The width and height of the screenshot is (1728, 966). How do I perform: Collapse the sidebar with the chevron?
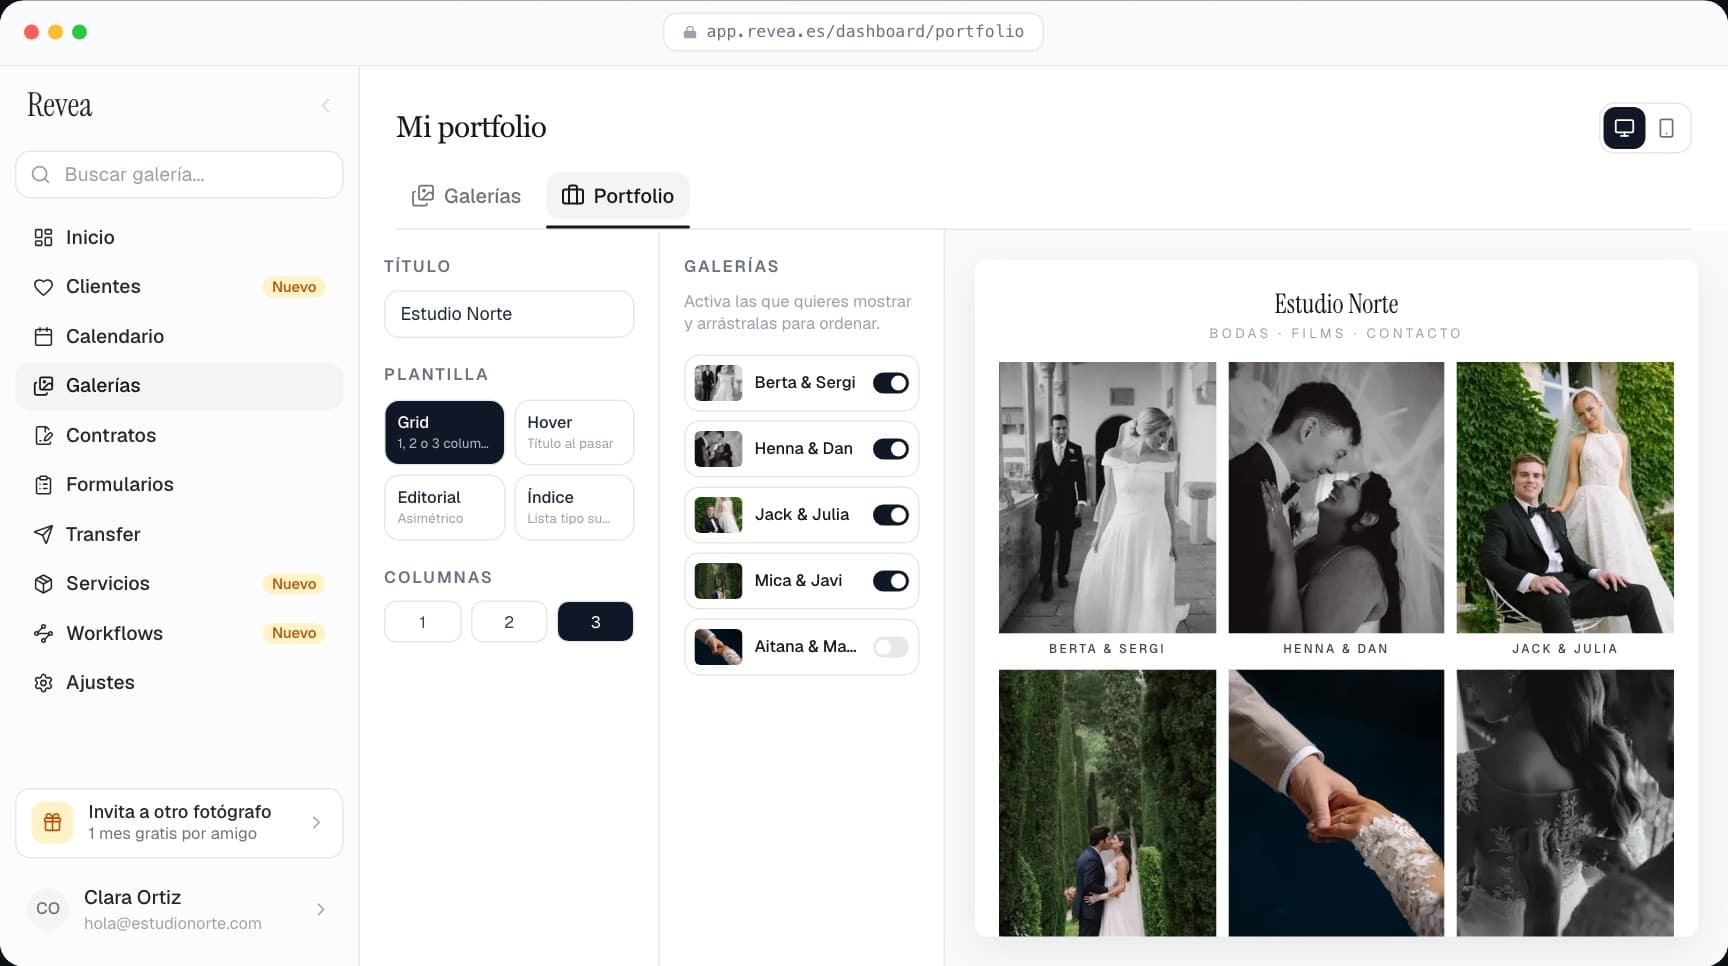tap(325, 106)
